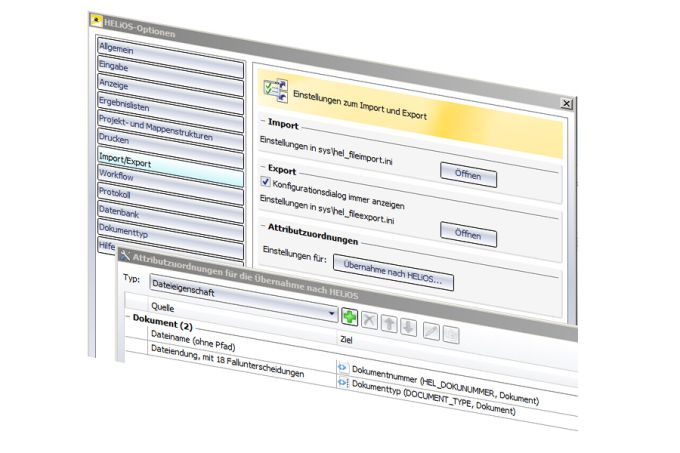Collapse the Dokument (2) group

[x=128, y=317]
